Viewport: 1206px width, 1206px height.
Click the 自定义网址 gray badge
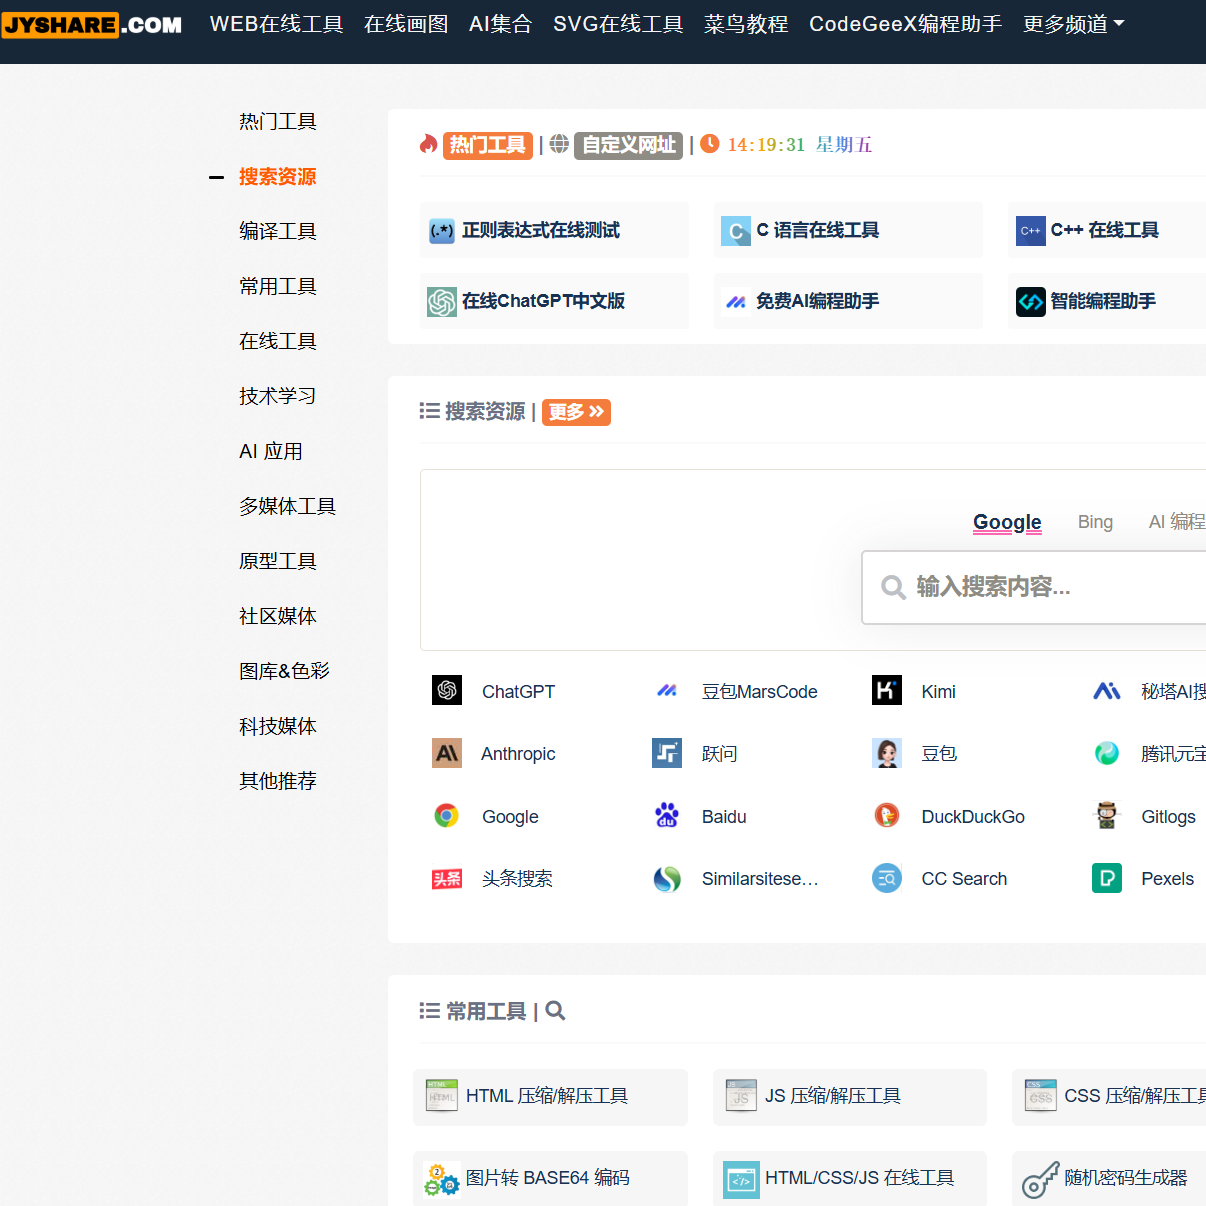(x=628, y=145)
